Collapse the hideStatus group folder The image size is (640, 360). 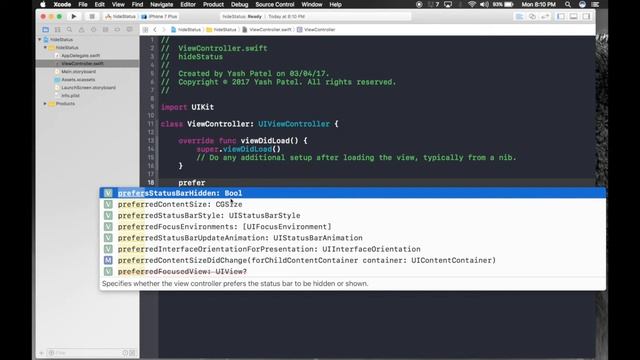pyautogui.click(x=45, y=47)
